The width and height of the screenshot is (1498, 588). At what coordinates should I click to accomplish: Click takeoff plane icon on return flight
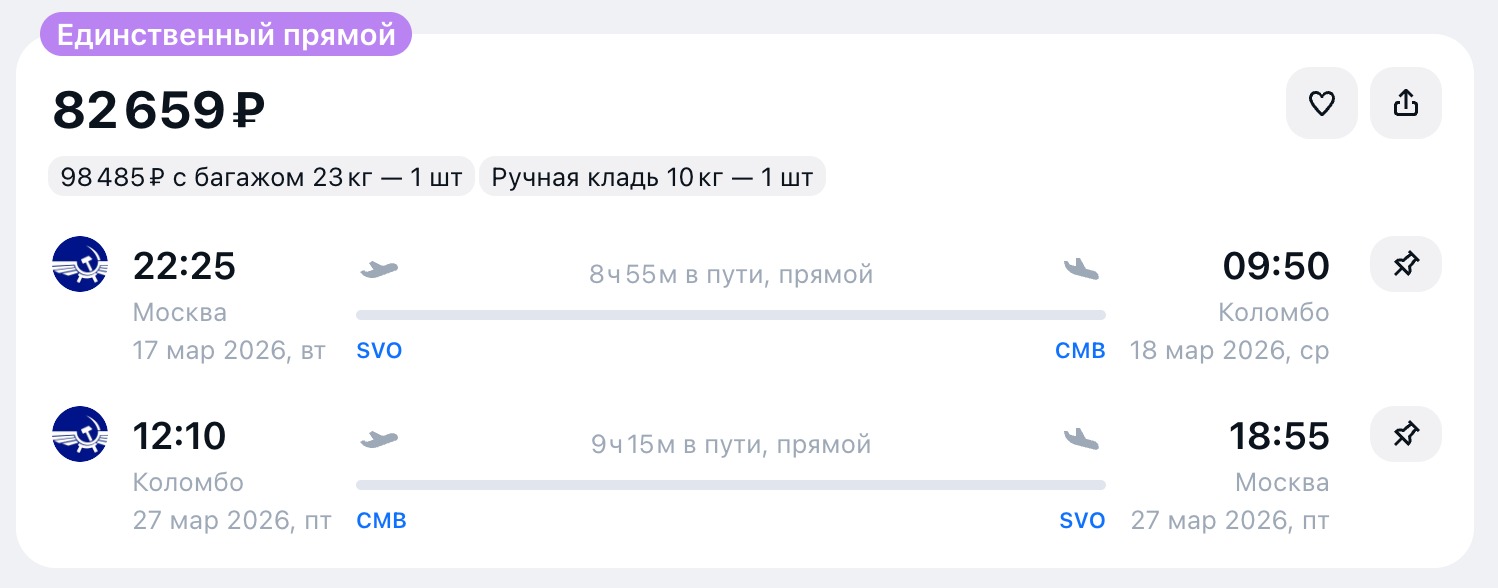pos(378,439)
